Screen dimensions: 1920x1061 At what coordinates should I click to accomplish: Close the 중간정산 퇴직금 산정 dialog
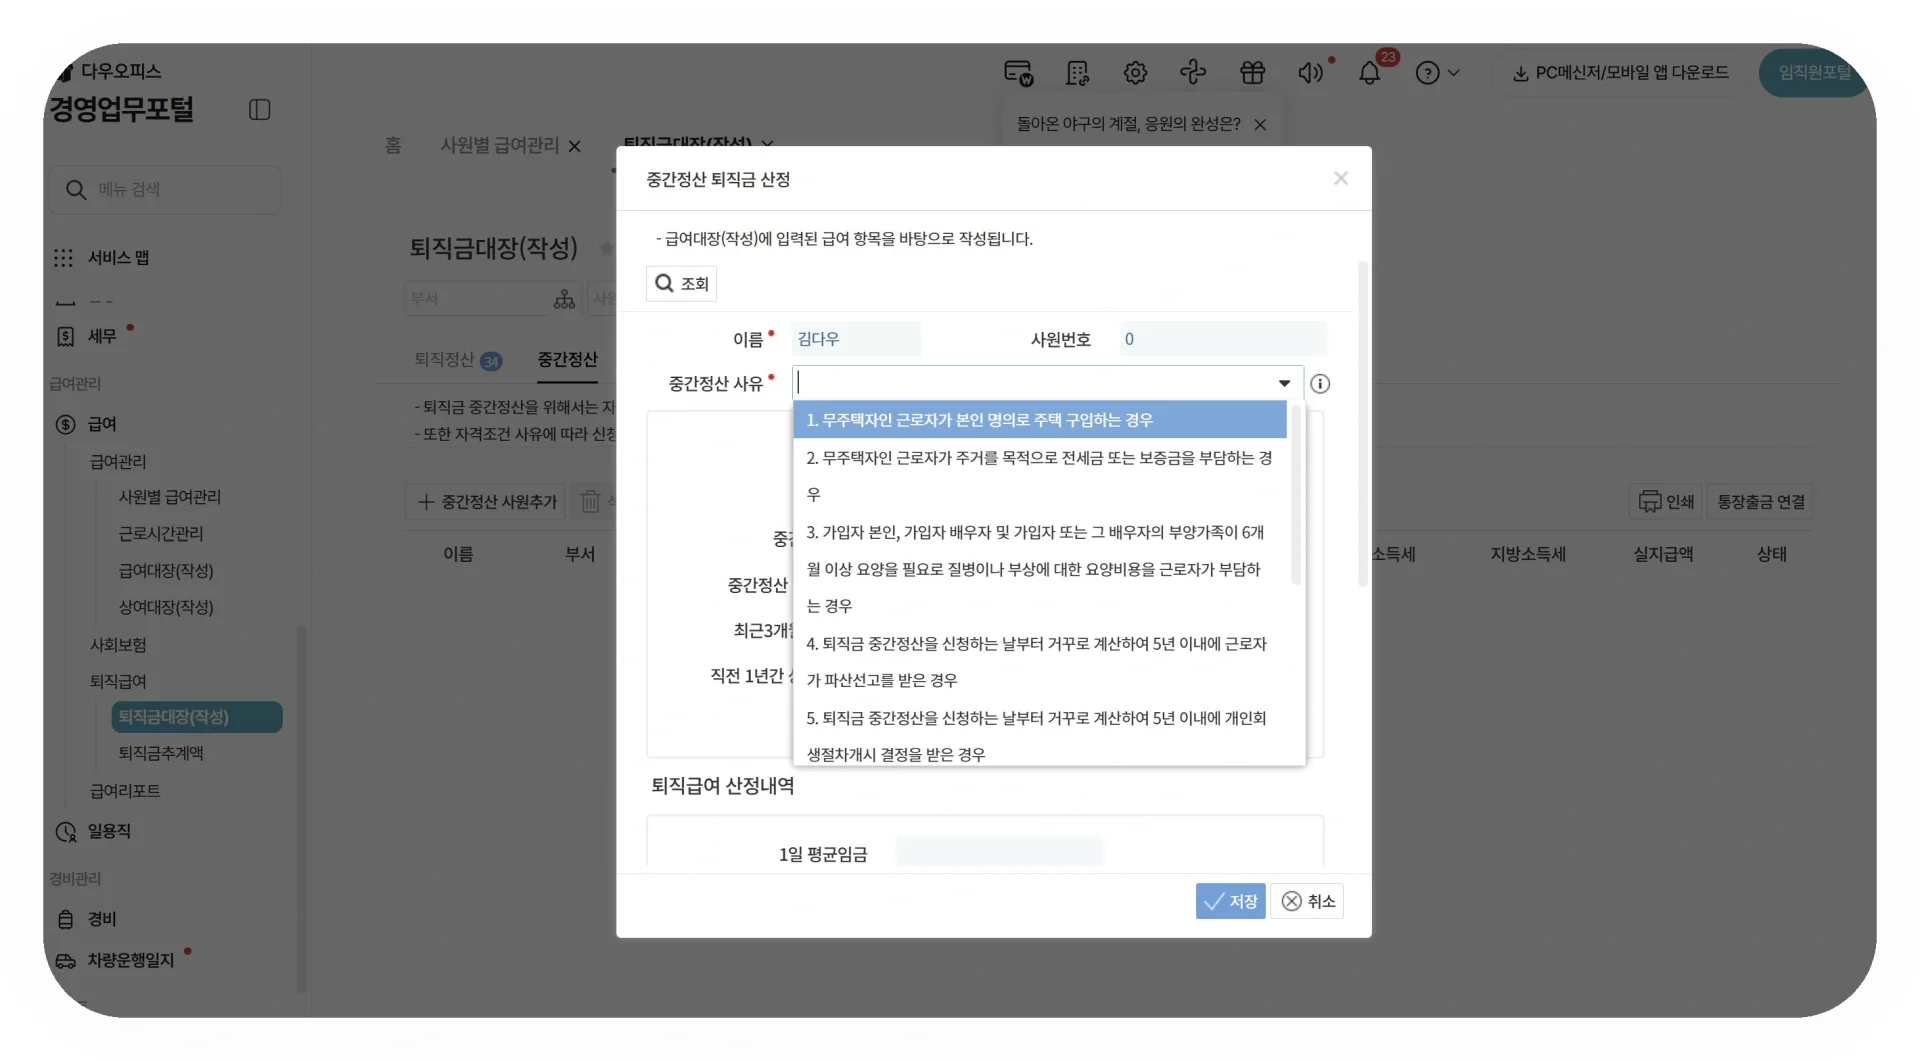(x=1341, y=179)
